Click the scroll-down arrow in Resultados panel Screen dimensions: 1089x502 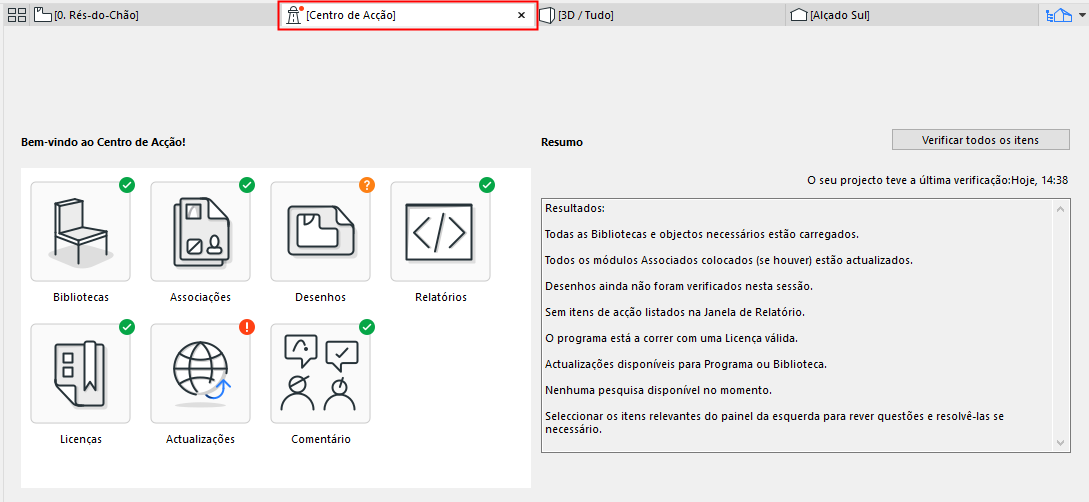(x=1063, y=443)
